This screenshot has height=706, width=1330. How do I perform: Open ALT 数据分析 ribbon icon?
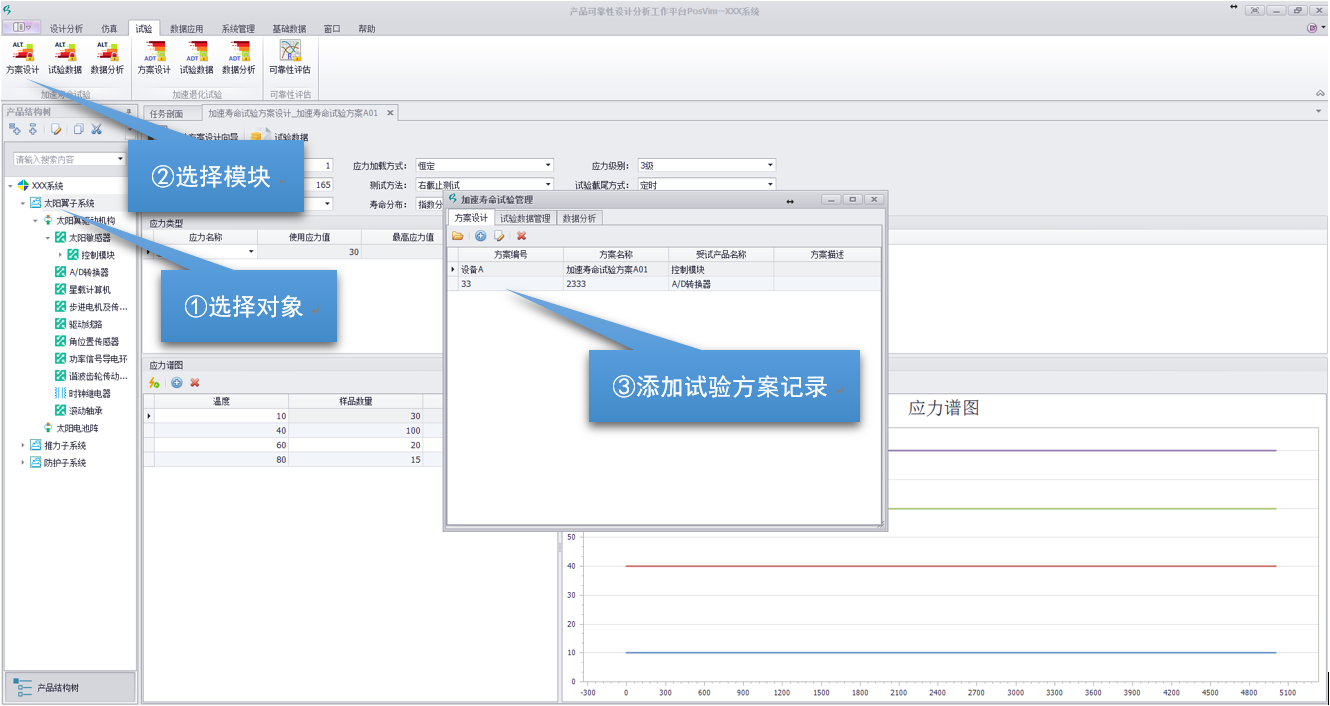[x=107, y=58]
